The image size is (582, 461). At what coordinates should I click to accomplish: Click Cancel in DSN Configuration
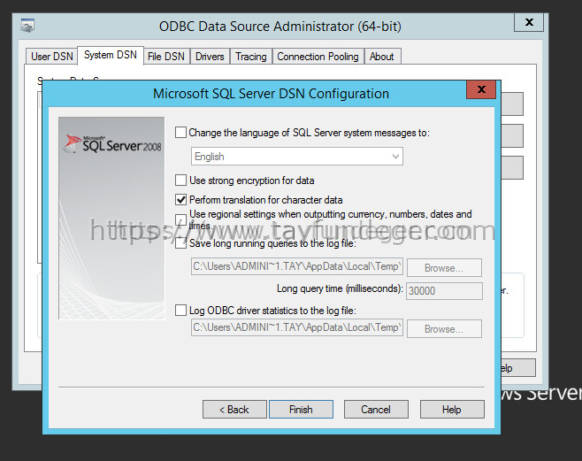376,409
